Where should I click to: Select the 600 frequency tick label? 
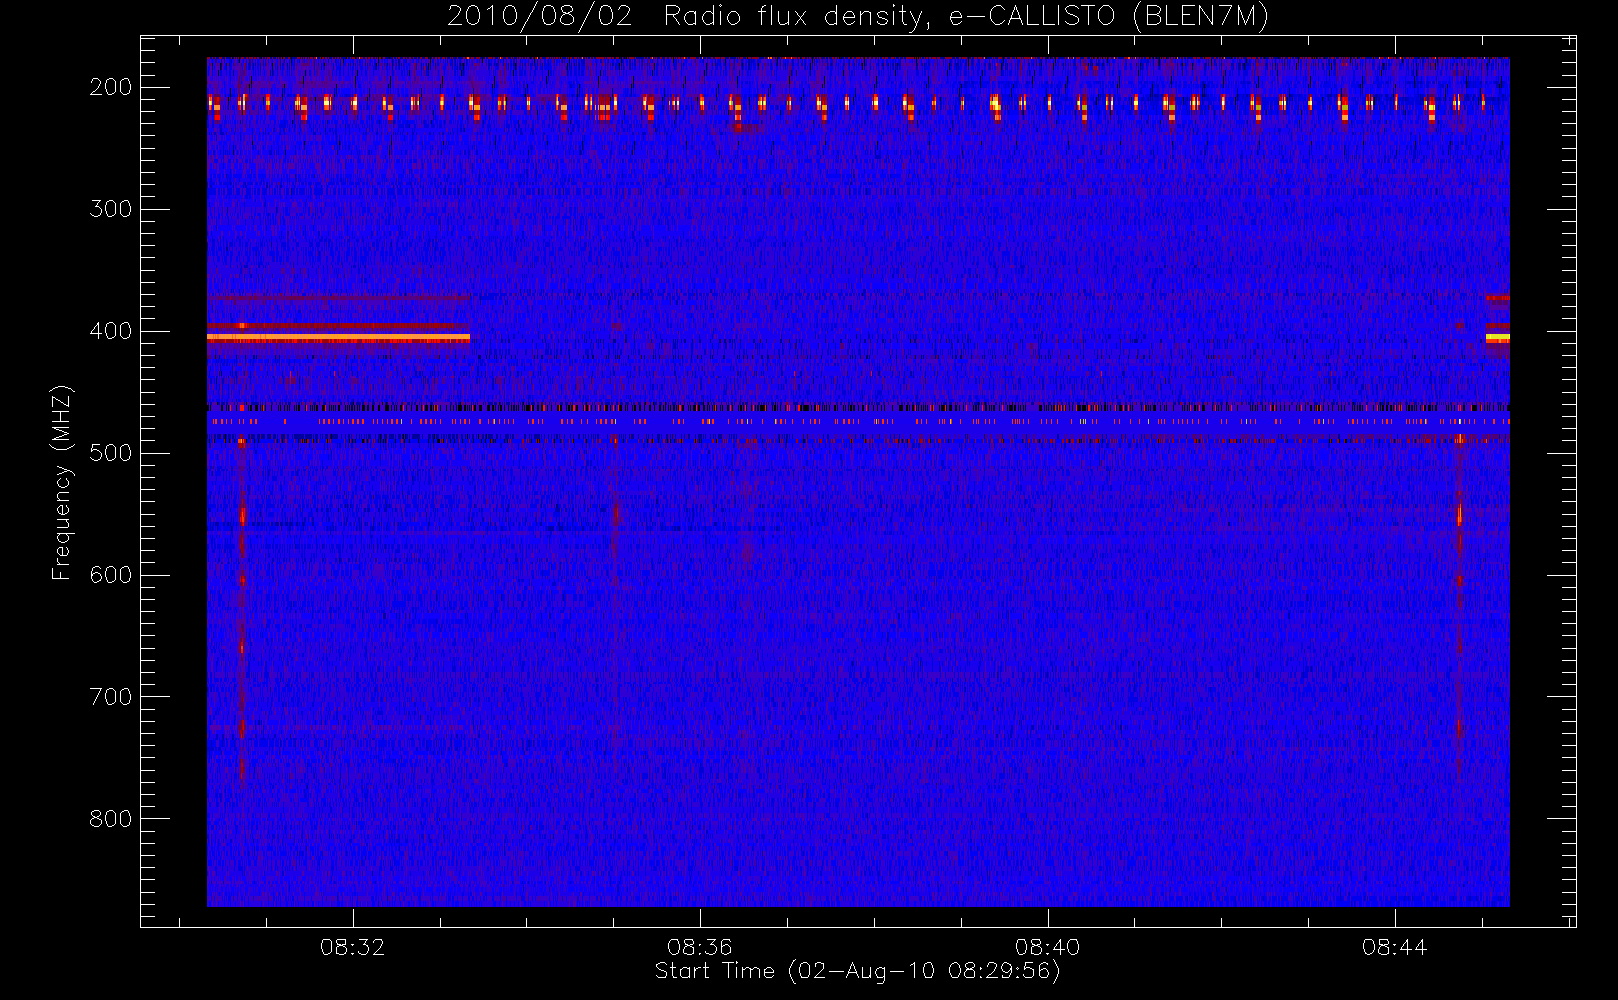click(111, 575)
